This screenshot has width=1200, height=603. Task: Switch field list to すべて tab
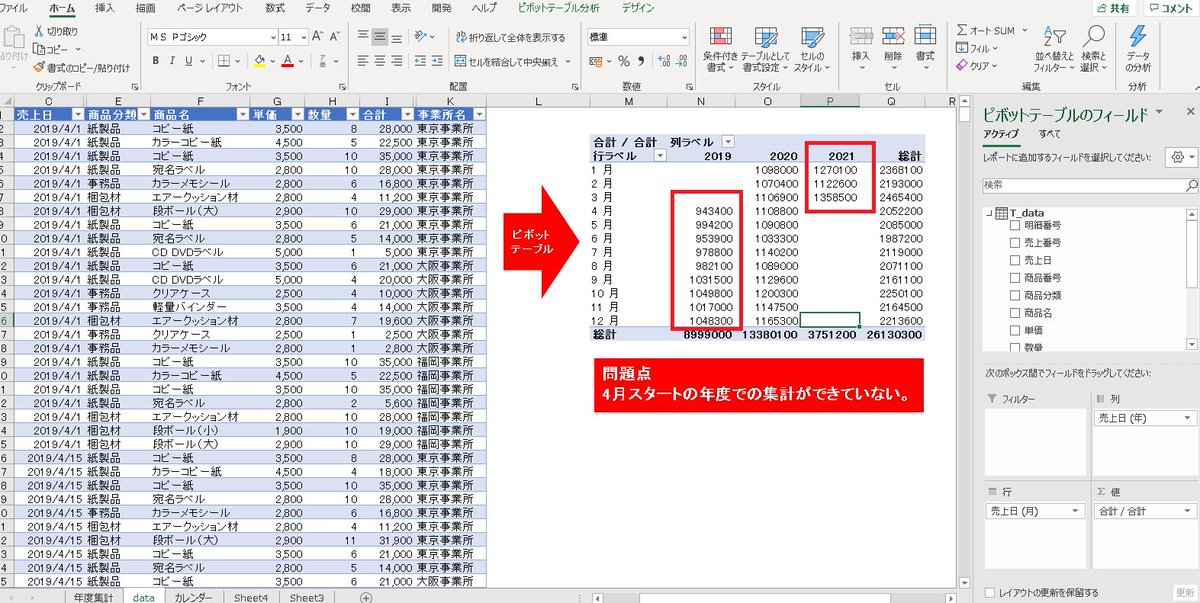click(1050, 133)
